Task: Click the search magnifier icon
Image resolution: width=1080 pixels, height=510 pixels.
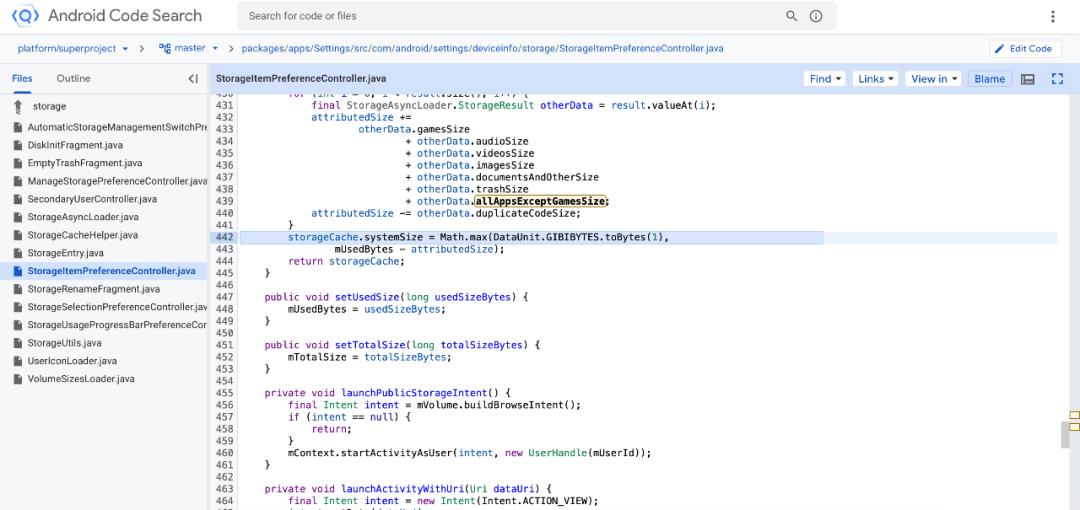Action: pos(791,16)
